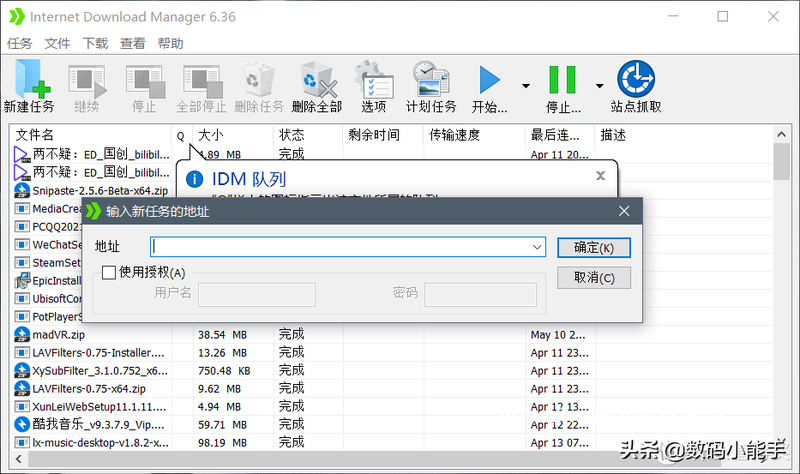800x474 pixels.
Task: Open 计划任务 scheduler icon
Action: (431, 79)
